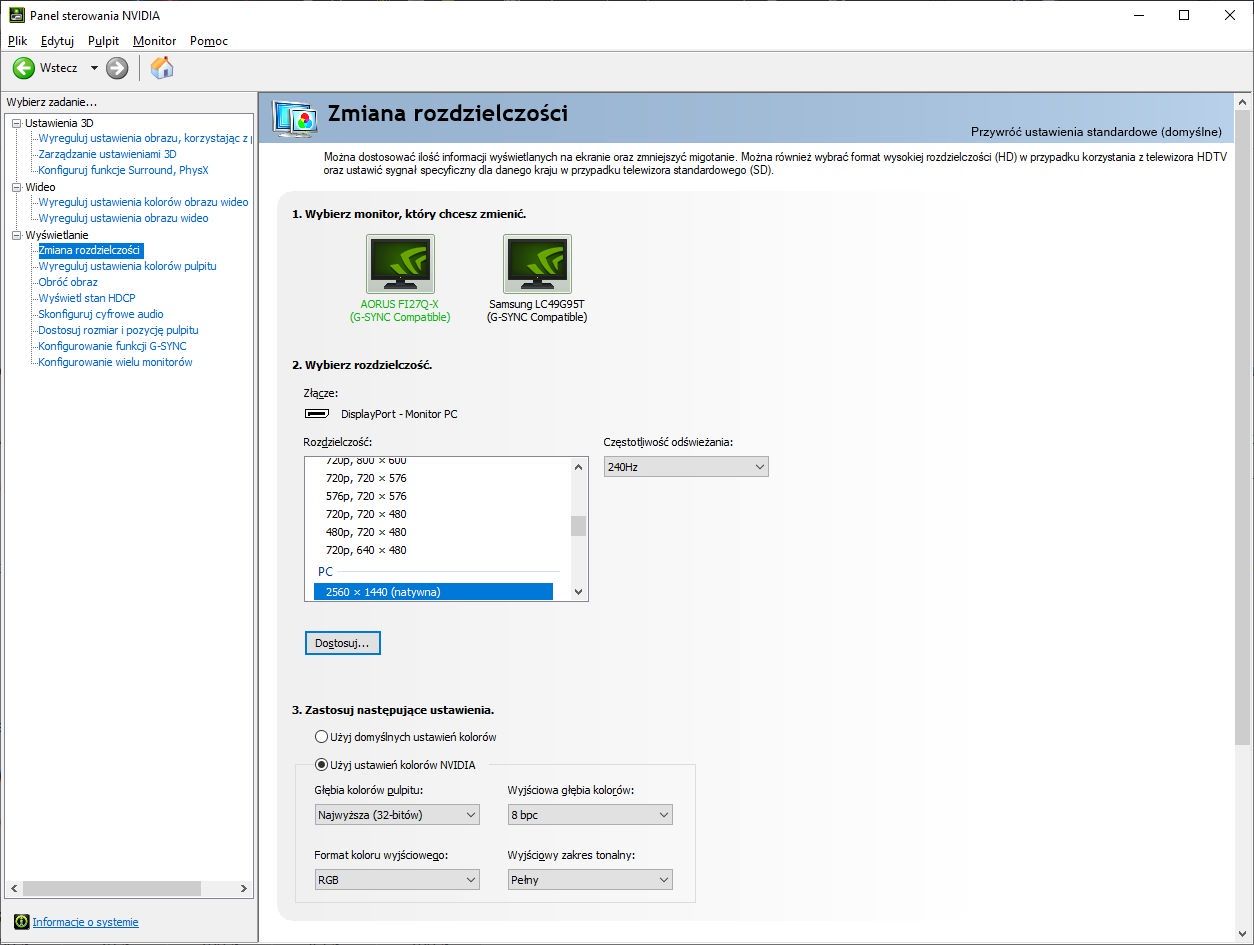Open Dostosuj rozmiar i pozycję pulpitu

[x=118, y=330]
